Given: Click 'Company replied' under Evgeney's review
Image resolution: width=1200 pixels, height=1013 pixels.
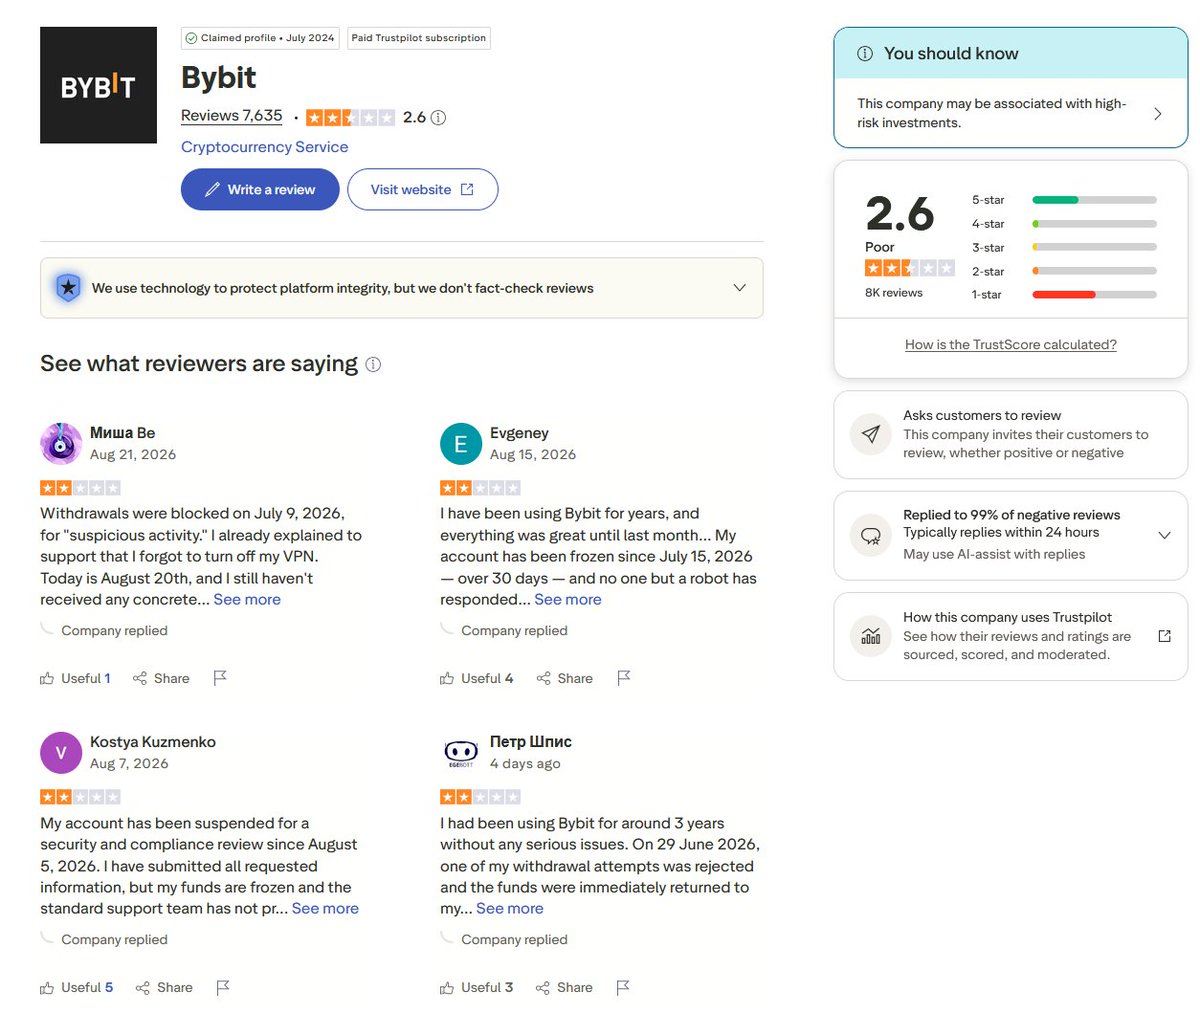Looking at the screenshot, I should point(514,631).
